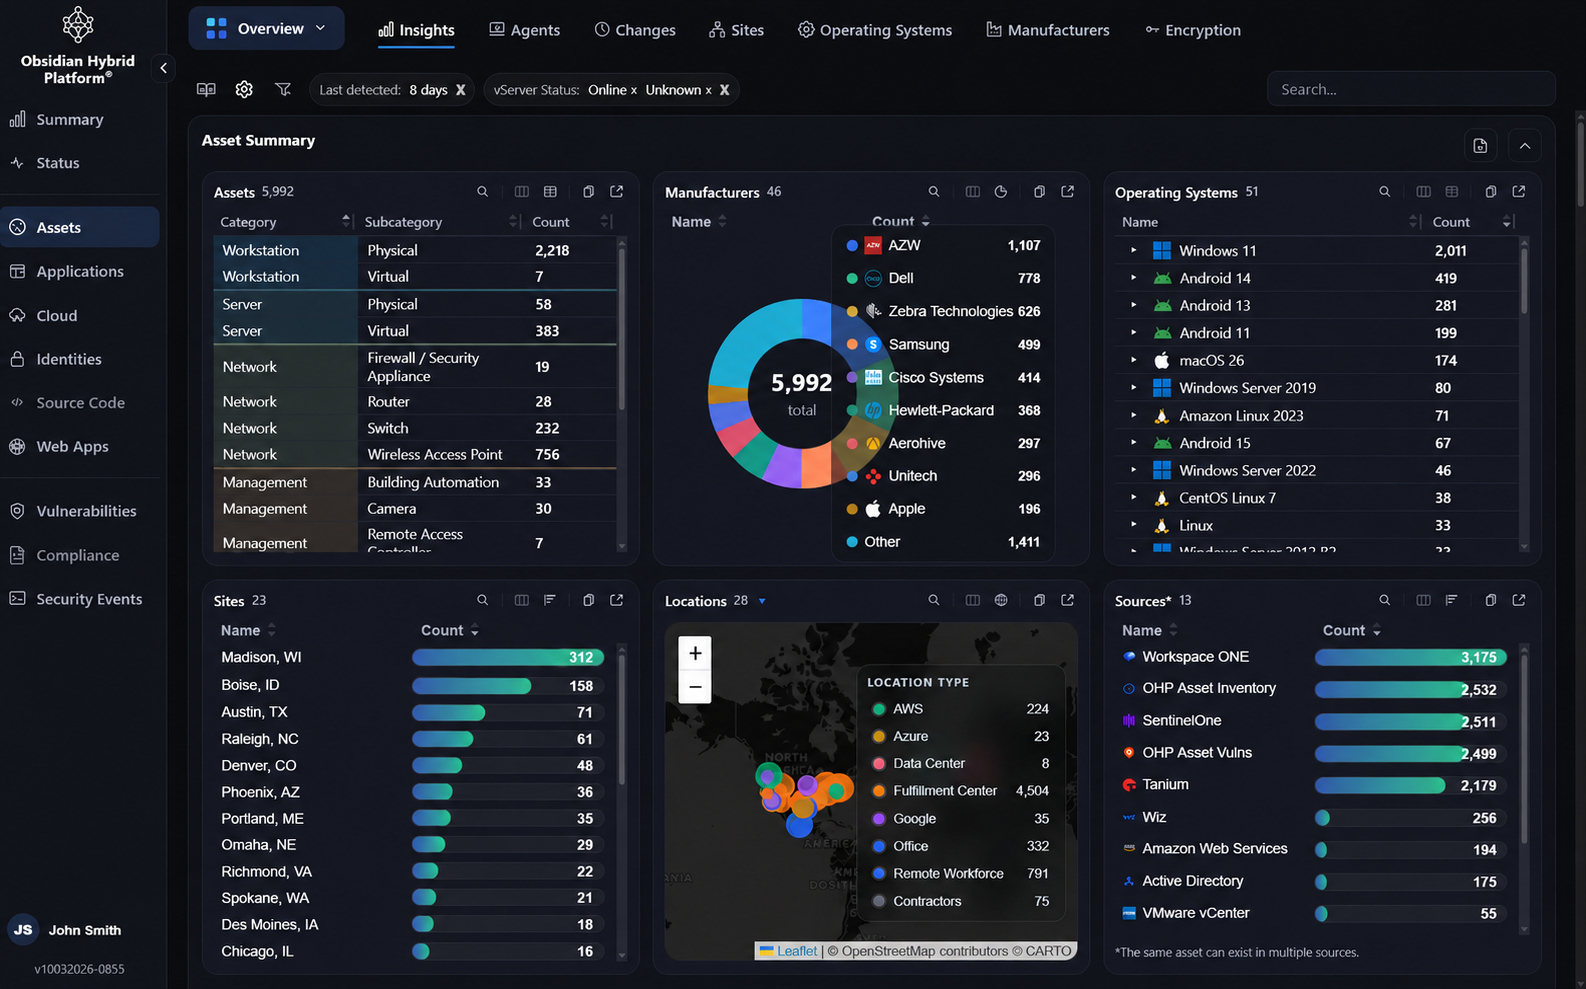
Task: Collapse the Asset Summary section
Action: pos(1525,146)
